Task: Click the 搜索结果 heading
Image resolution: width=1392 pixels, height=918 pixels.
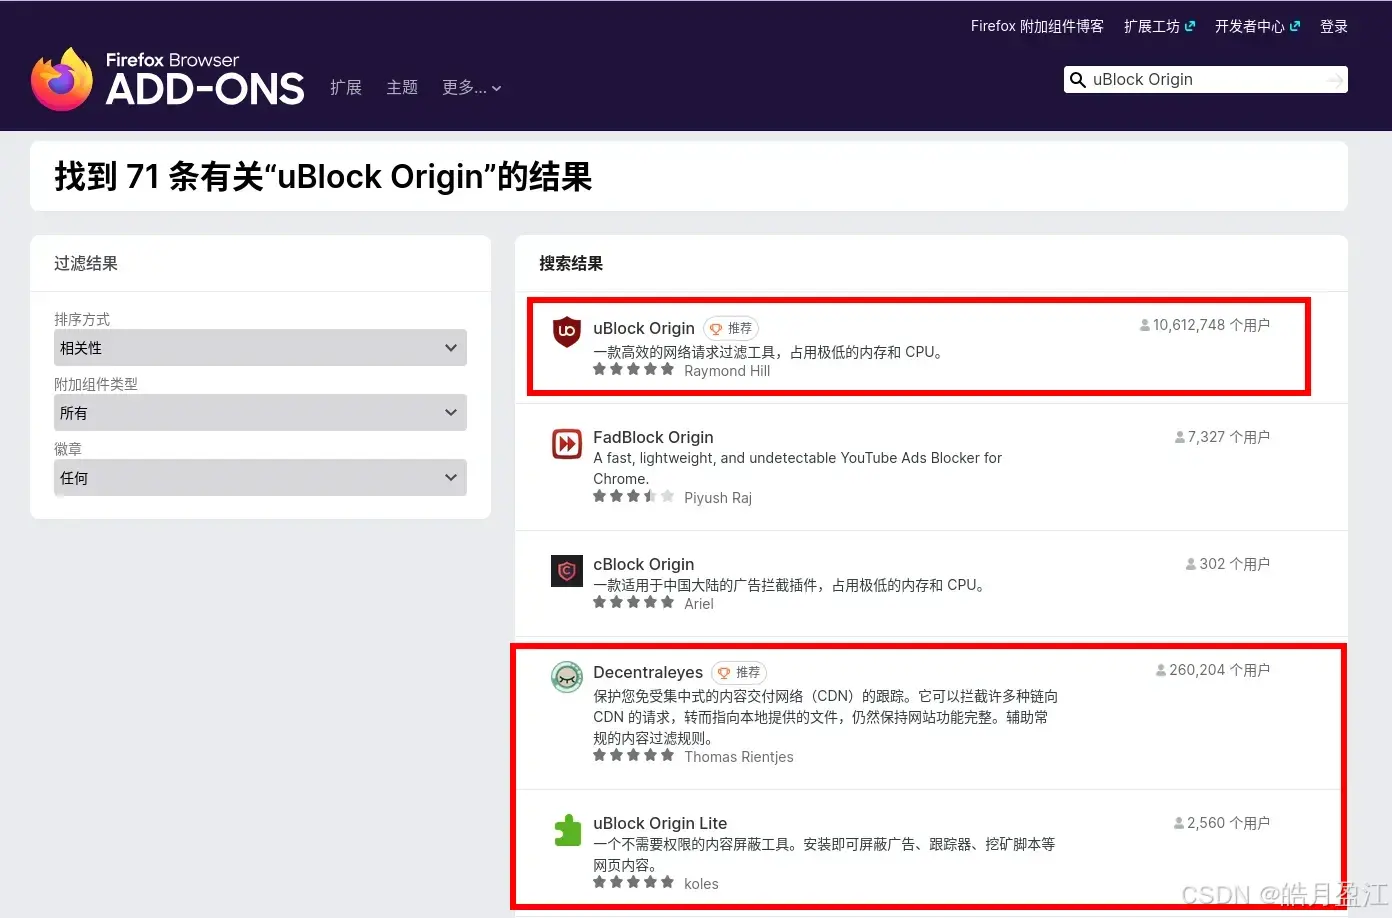Action: click(x=571, y=264)
